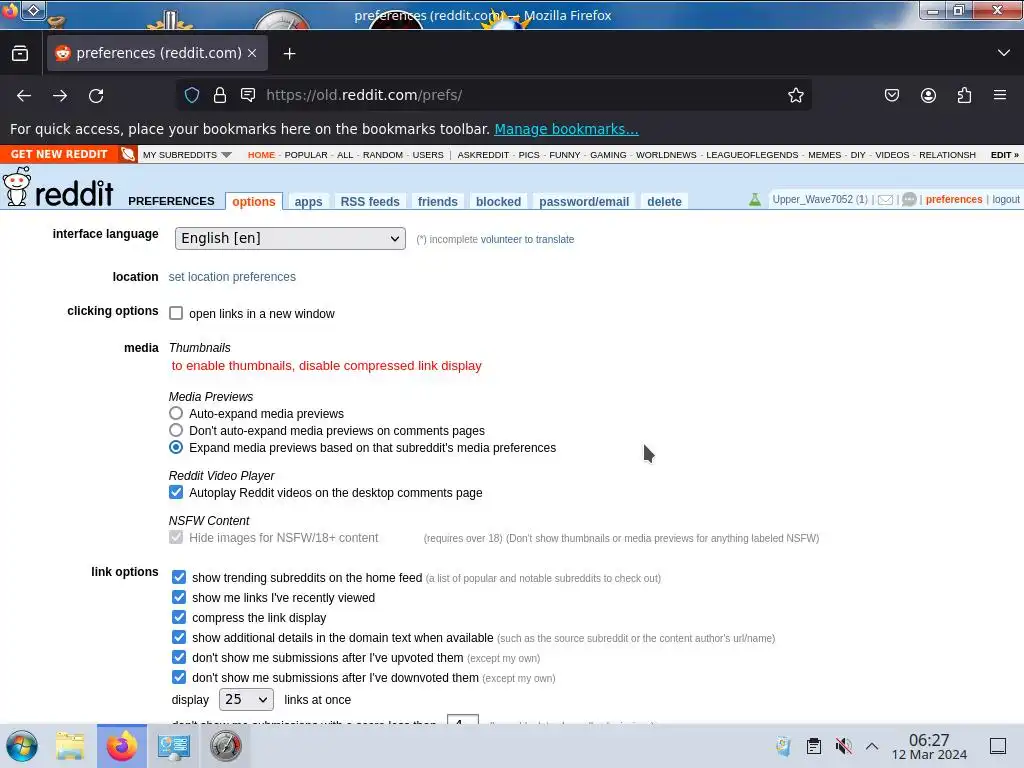Show site security padlock information
Image resolution: width=1024 pixels, height=768 pixels.
click(x=220, y=95)
